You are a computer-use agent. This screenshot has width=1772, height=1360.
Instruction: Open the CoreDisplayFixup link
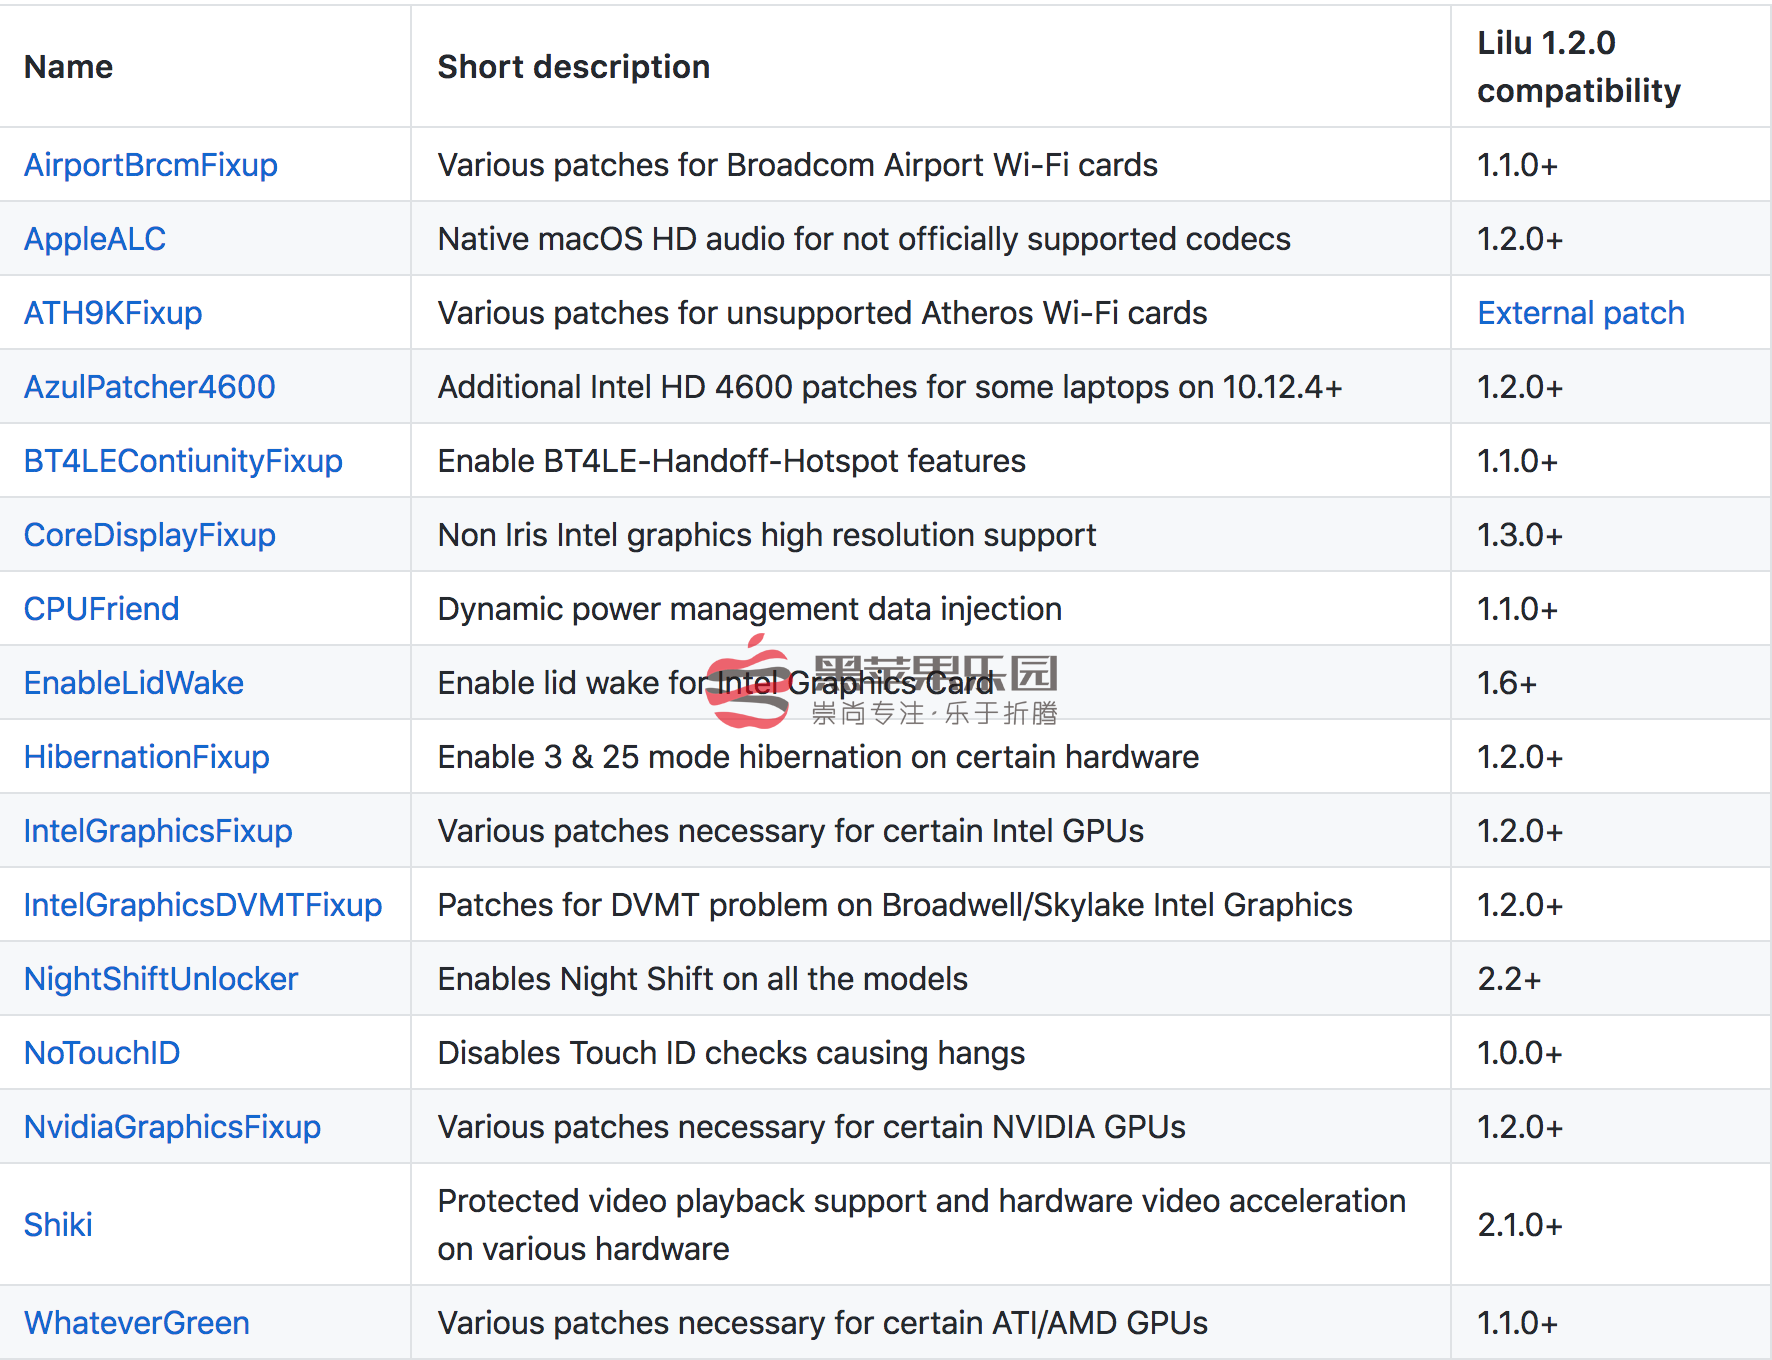tap(150, 535)
